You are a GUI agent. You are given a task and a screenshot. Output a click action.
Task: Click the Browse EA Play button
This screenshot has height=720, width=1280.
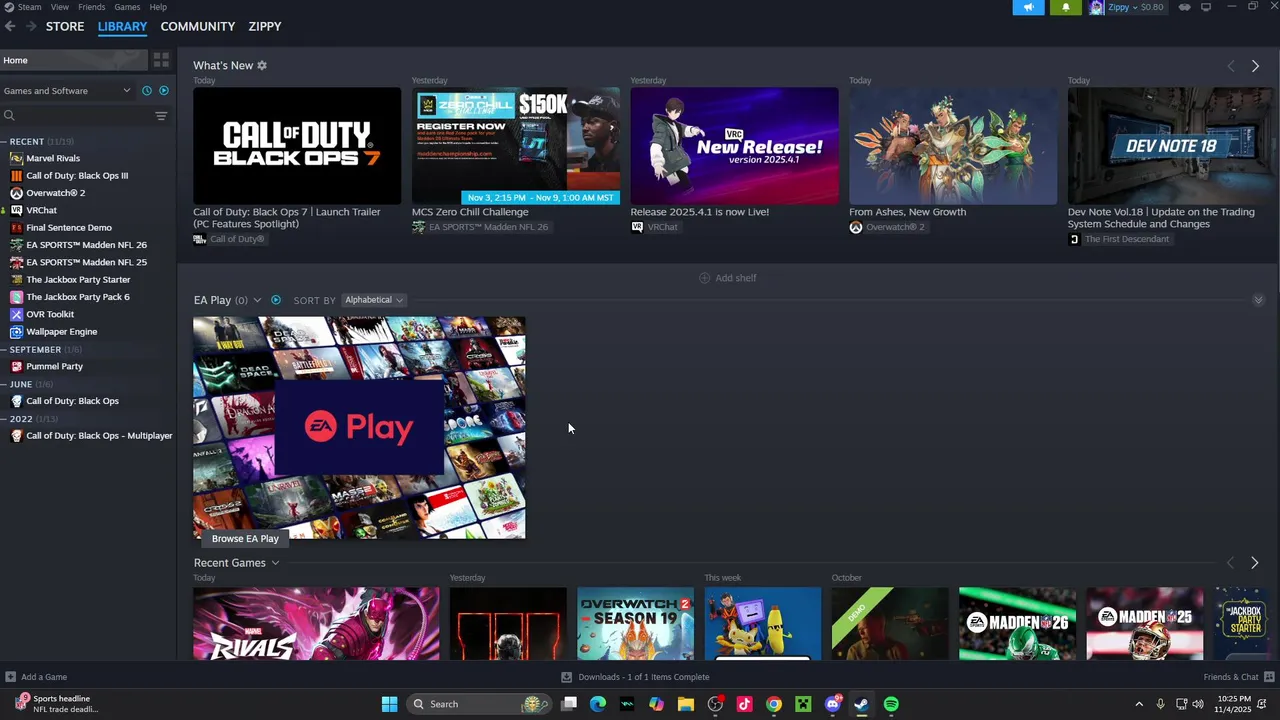(245, 538)
